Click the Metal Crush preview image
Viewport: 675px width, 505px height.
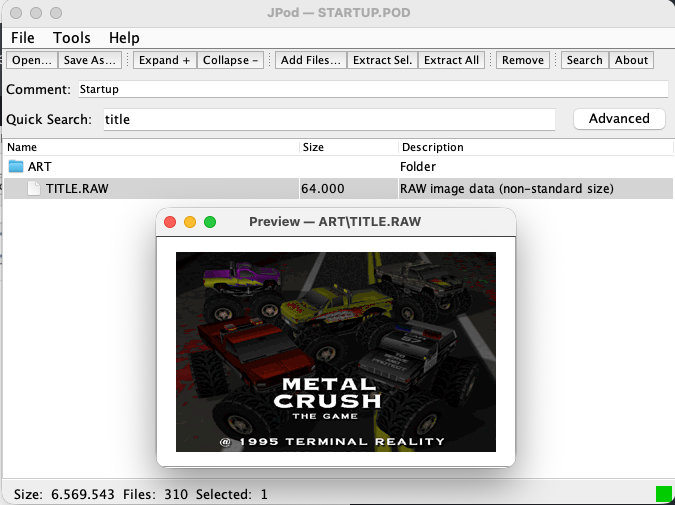tap(336, 352)
